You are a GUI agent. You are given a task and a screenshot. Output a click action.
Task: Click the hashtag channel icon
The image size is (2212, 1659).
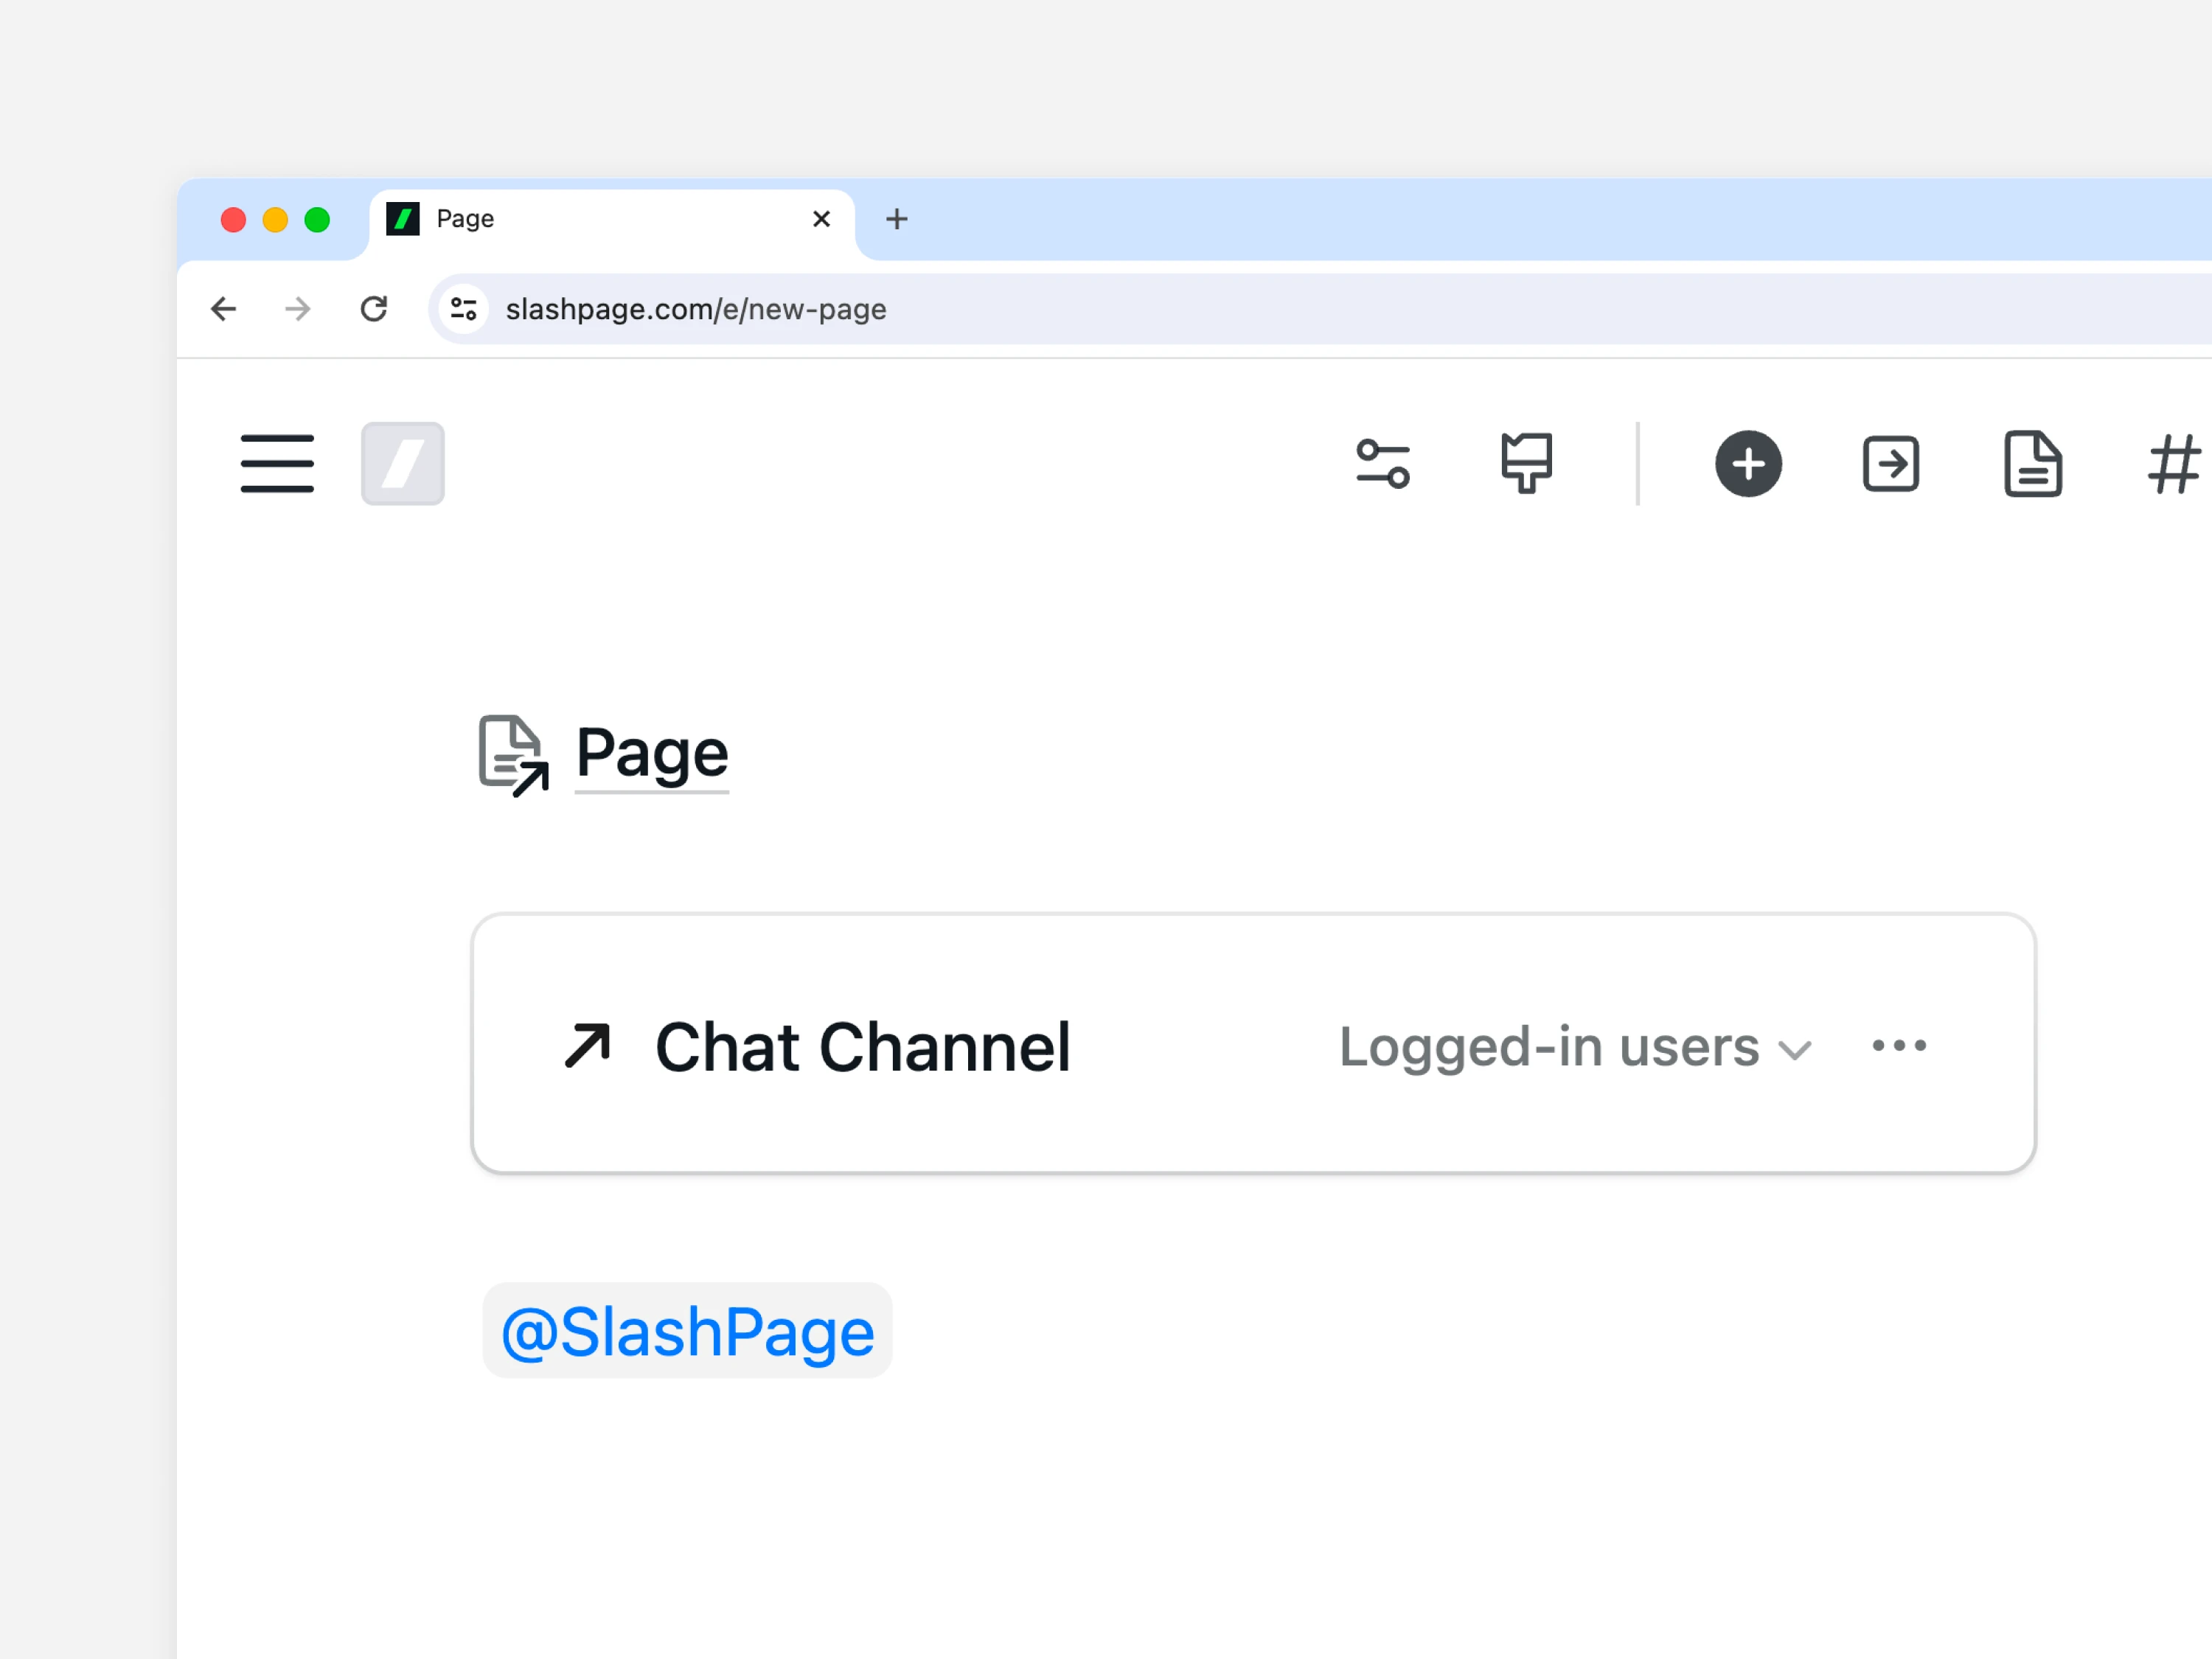(x=2174, y=463)
